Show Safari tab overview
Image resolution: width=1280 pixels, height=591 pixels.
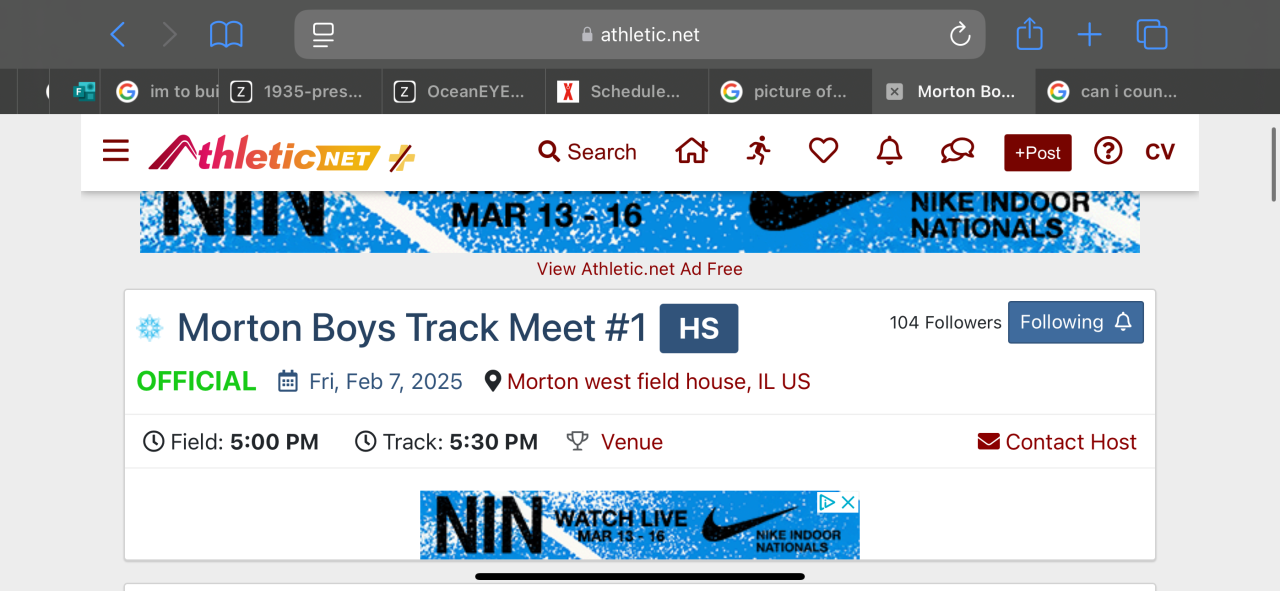pyautogui.click(x=1152, y=35)
